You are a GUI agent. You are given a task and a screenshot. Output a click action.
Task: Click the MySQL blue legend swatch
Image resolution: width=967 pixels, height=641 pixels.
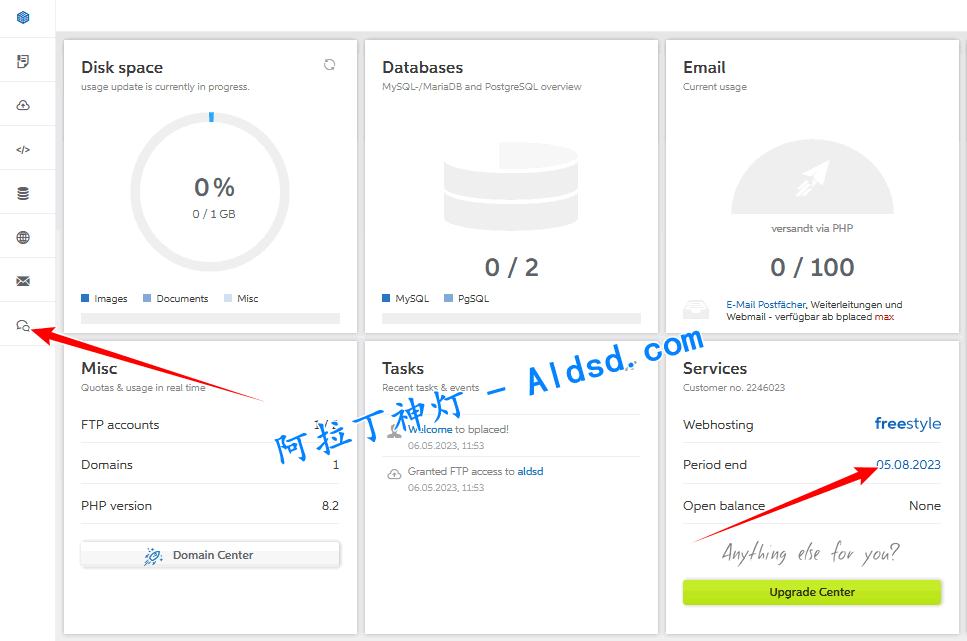(x=386, y=299)
